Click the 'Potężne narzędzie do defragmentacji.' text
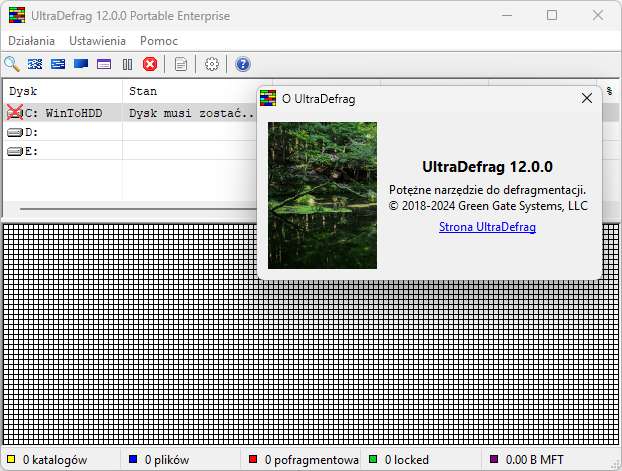The image size is (622, 471). tap(487, 190)
